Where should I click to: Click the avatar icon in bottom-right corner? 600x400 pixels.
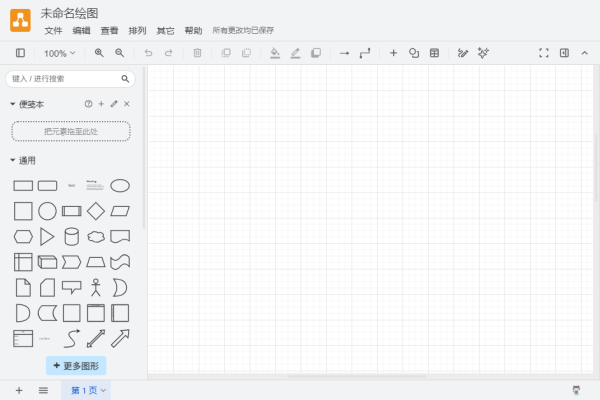point(576,390)
